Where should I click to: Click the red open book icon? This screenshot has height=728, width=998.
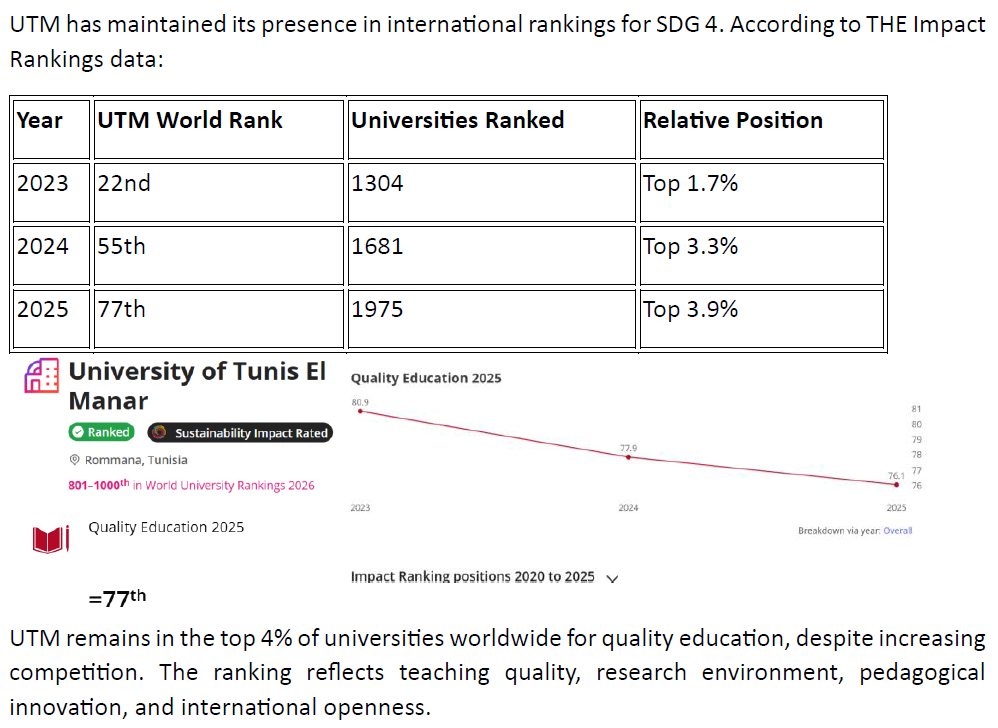pyautogui.click(x=49, y=540)
